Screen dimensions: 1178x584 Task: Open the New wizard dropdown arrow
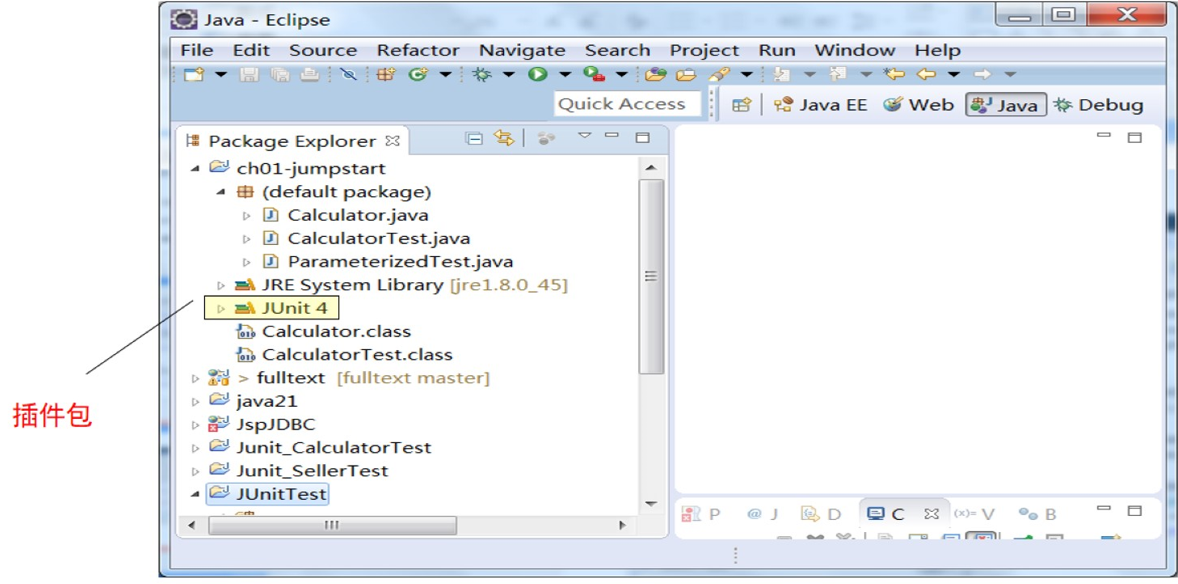[220, 74]
